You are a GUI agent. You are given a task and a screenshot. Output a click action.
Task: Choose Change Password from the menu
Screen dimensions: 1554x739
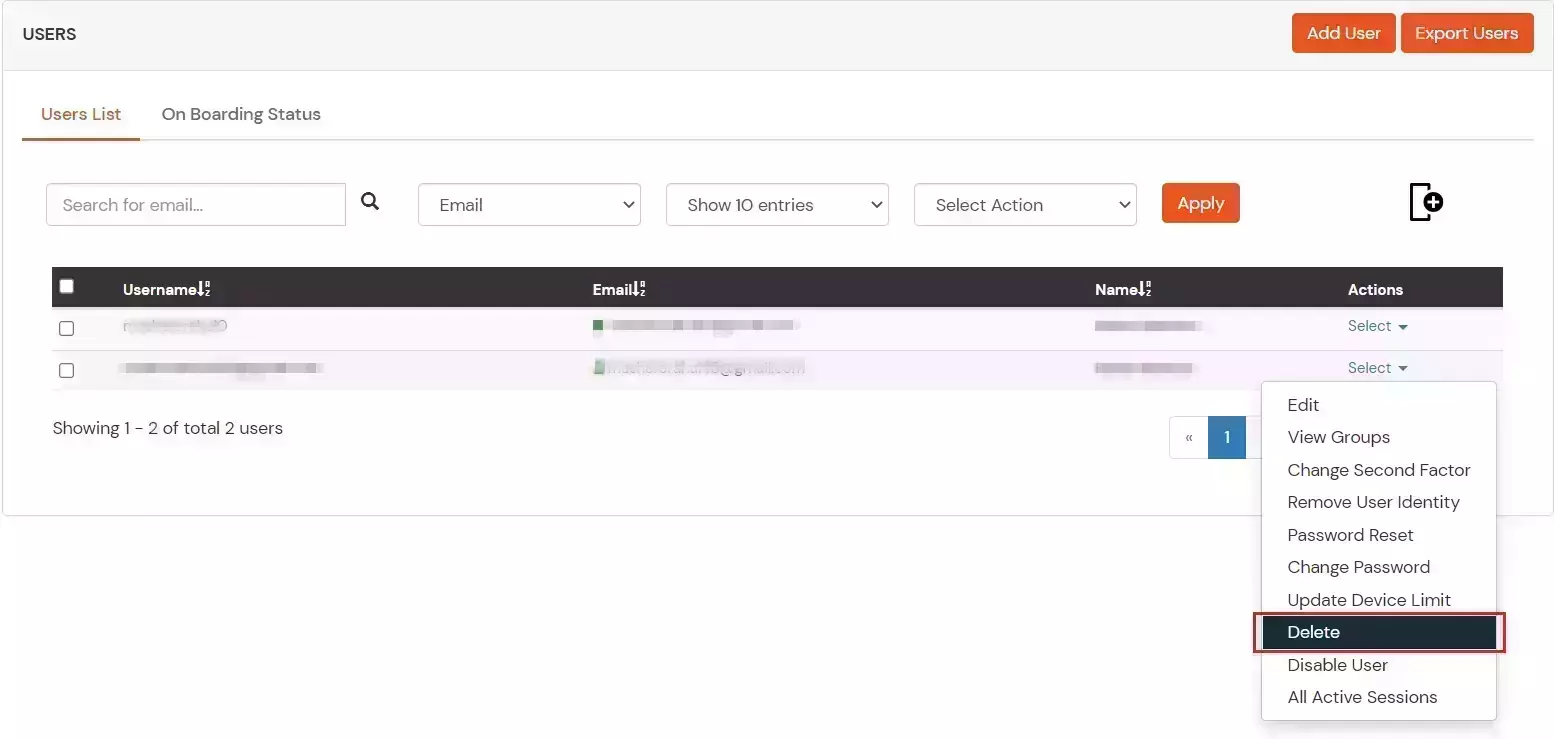pos(1379,567)
